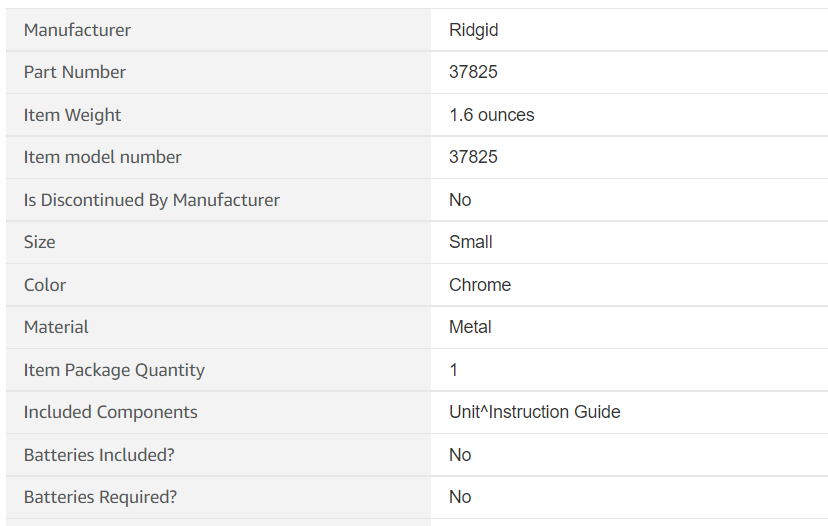
Task: Select the No value for Discontinued row
Action: (460, 200)
